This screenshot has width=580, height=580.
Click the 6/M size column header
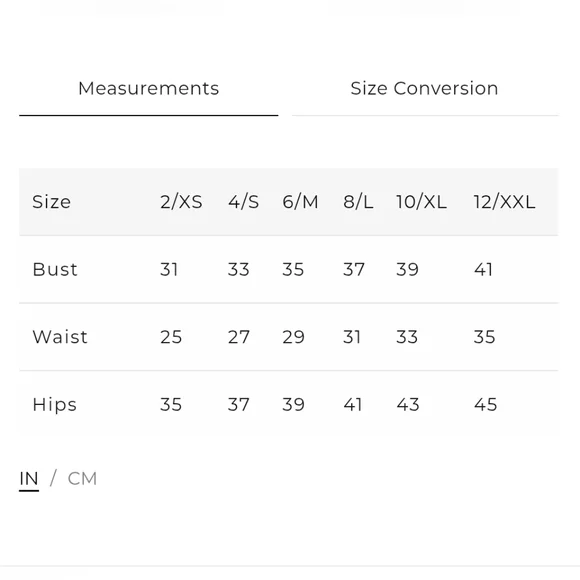coord(300,202)
